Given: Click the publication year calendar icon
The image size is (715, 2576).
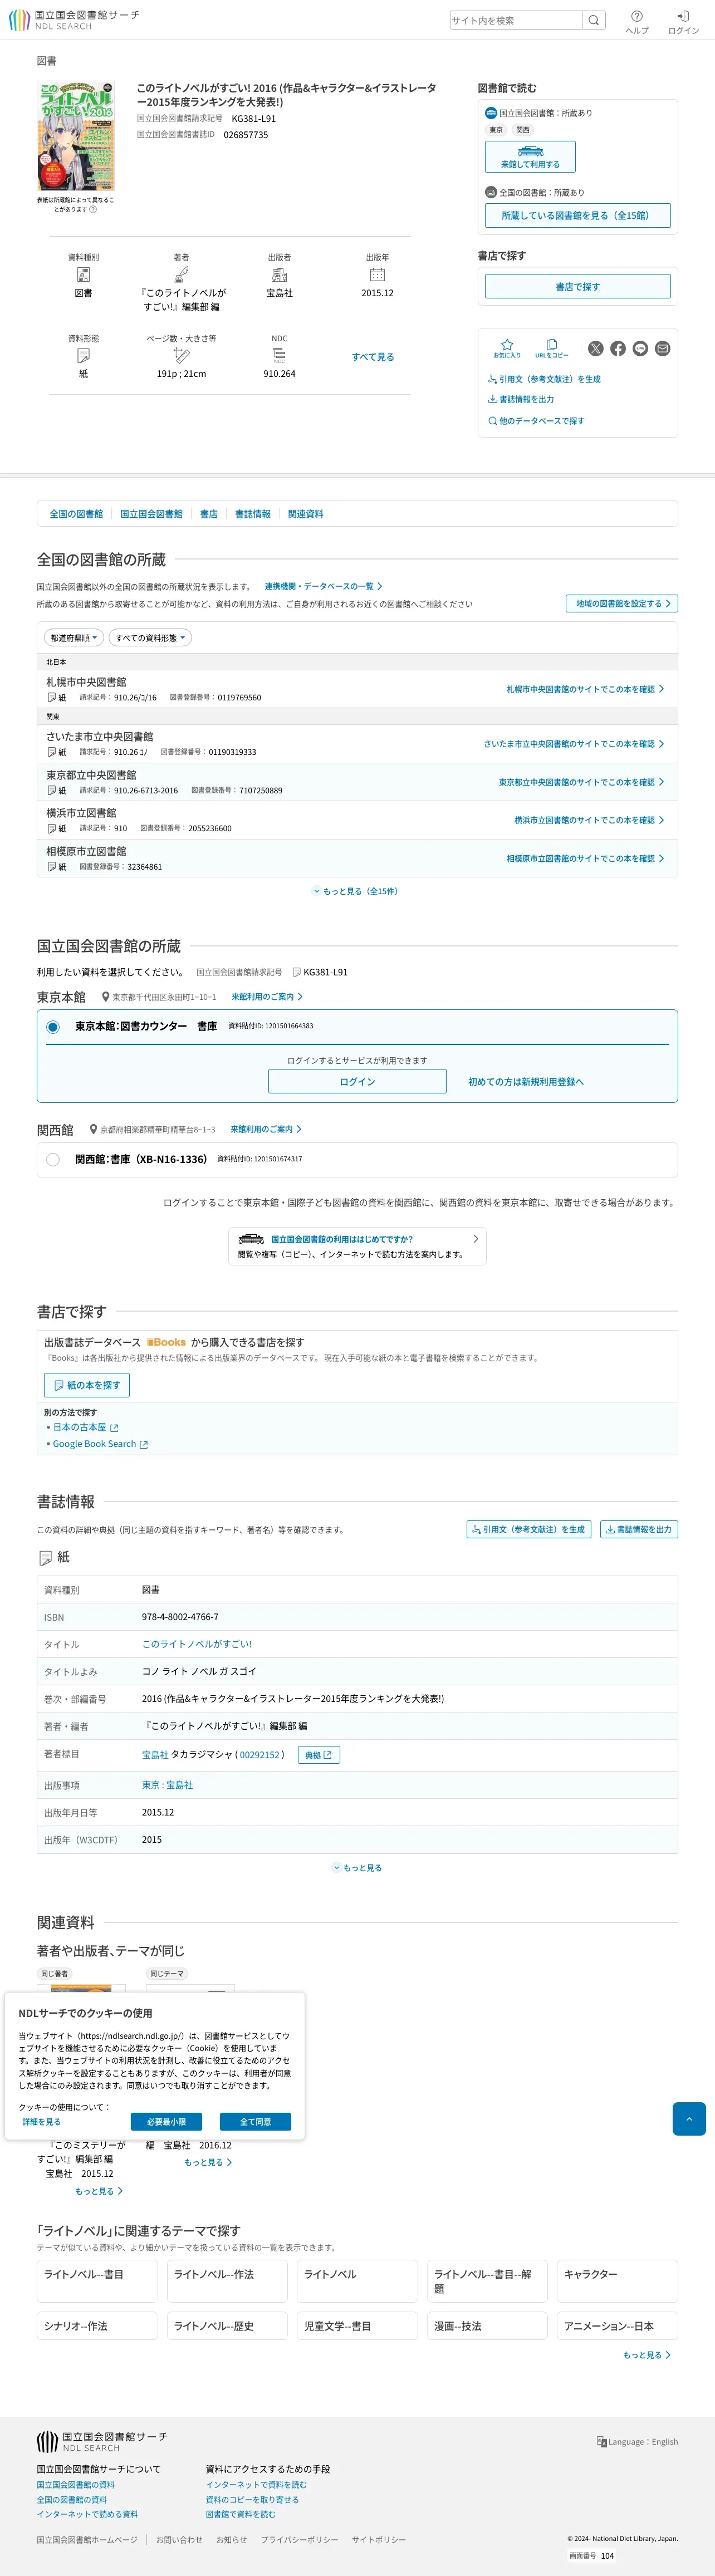Looking at the screenshot, I should (377, 274).
